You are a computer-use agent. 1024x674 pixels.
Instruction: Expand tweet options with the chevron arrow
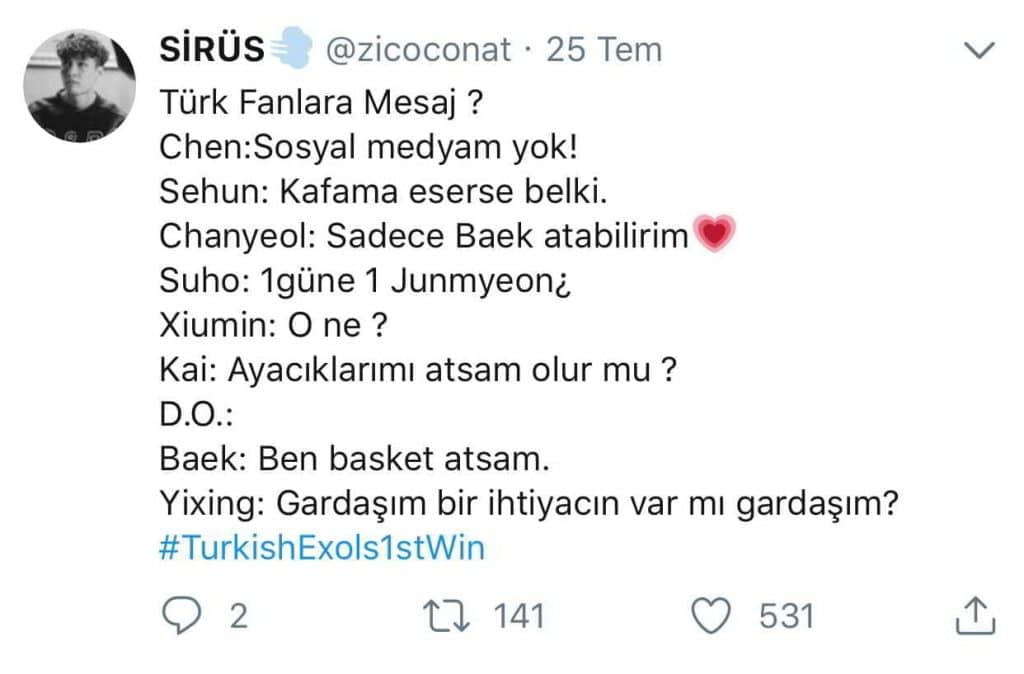[978, 49]
